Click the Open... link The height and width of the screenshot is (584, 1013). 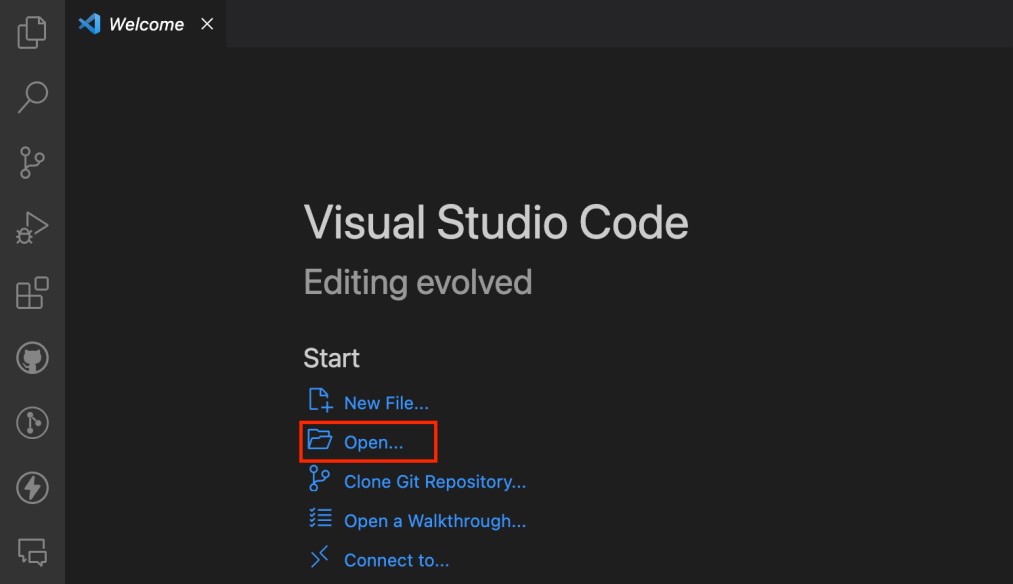click(373, 443)
